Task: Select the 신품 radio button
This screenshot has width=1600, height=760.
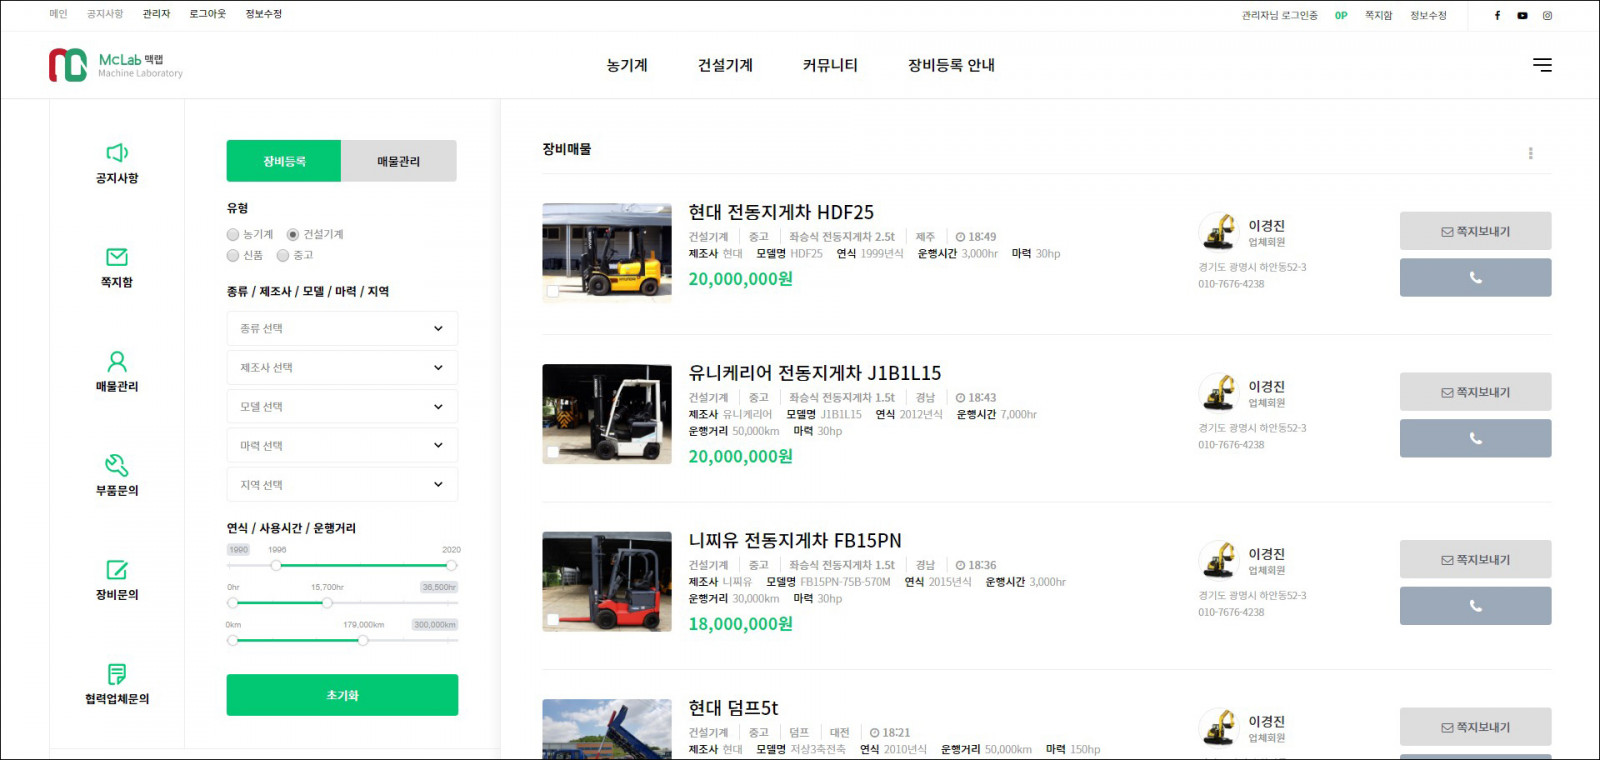Action: [233, 256]
